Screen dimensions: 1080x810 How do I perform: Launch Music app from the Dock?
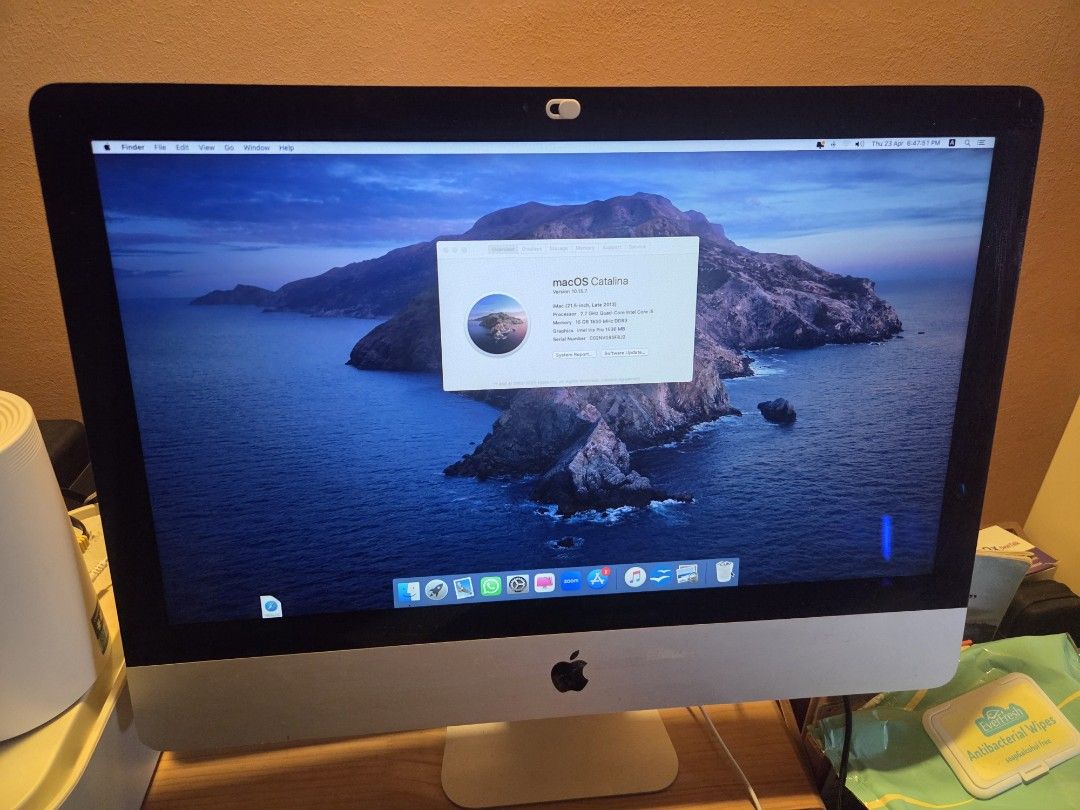(x=634, y=577)
